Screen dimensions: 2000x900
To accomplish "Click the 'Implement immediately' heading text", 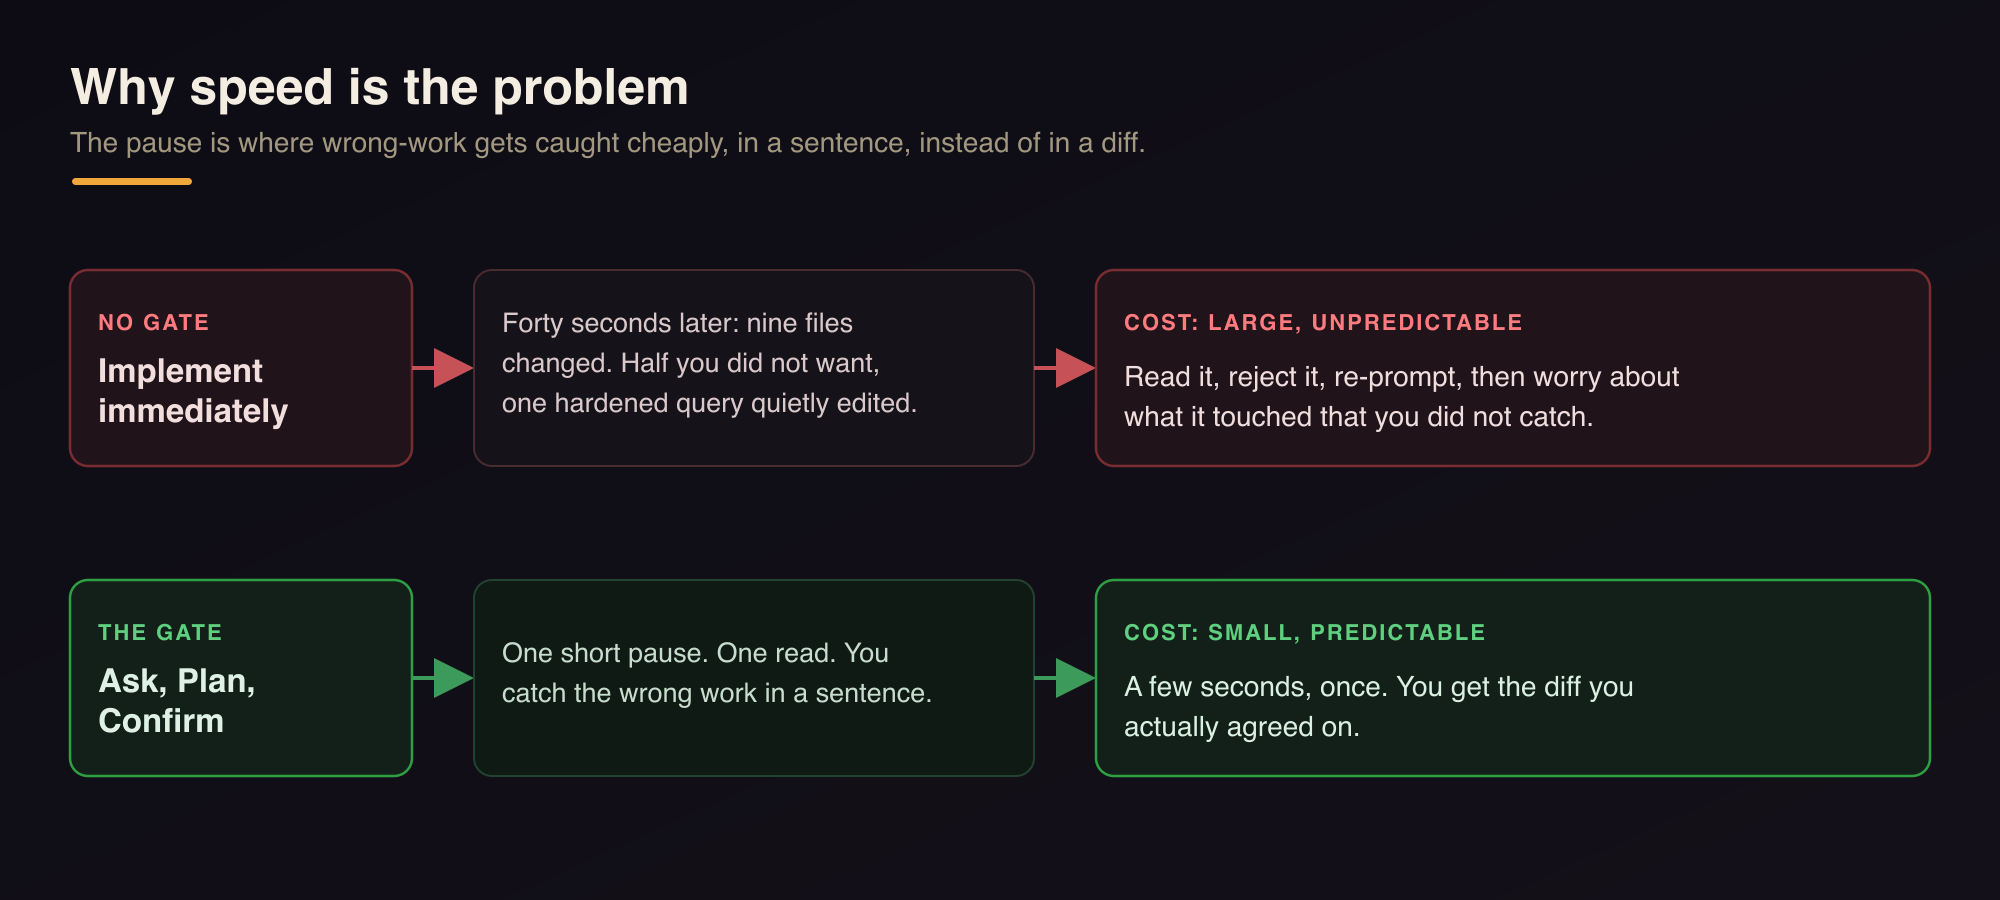I will [x=193, y=391].
